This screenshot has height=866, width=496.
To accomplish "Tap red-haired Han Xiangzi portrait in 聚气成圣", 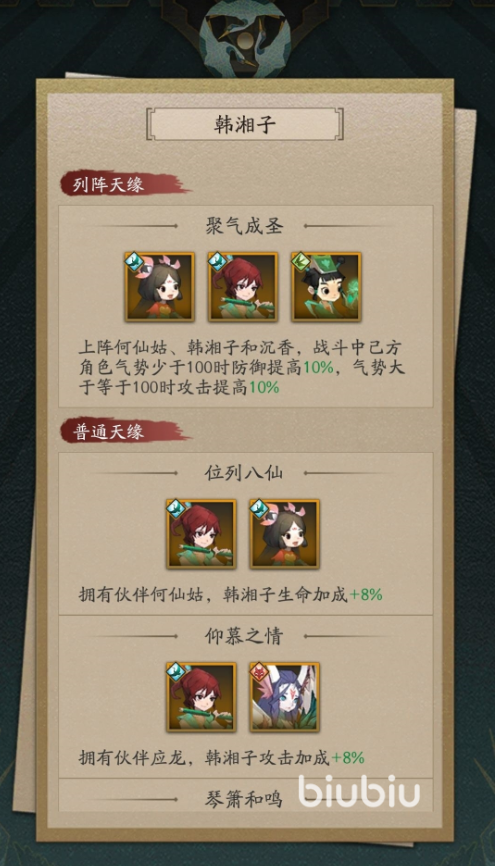I will [x=243, y=287].
